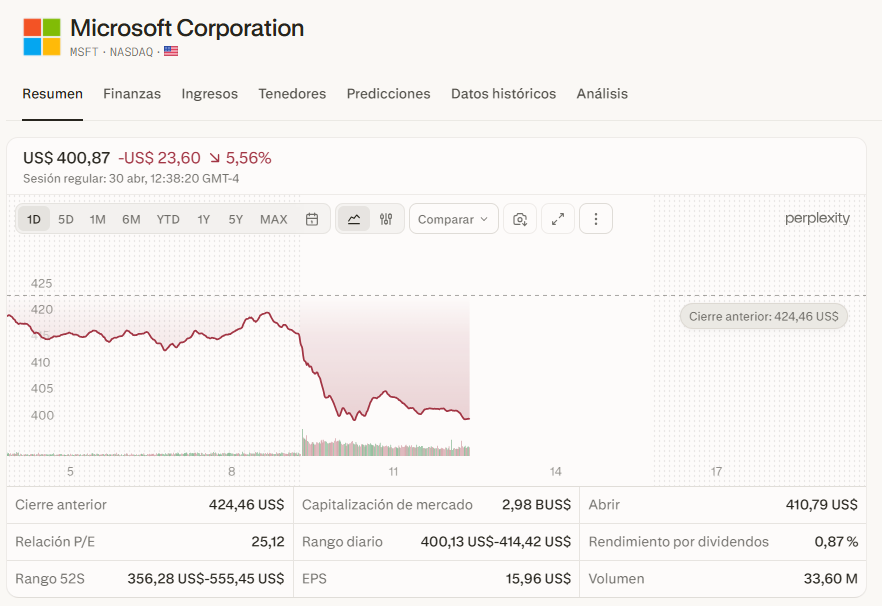882x606 pixels.
Task: Click the Rango diario value
Action: [496, 542]
